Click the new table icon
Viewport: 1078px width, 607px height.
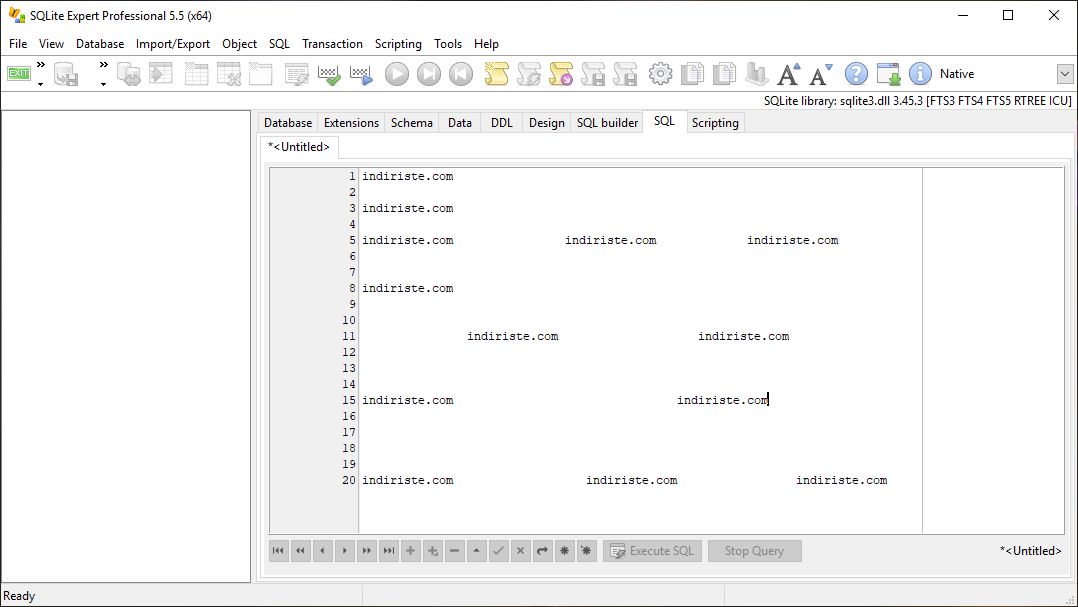point(196,74)
